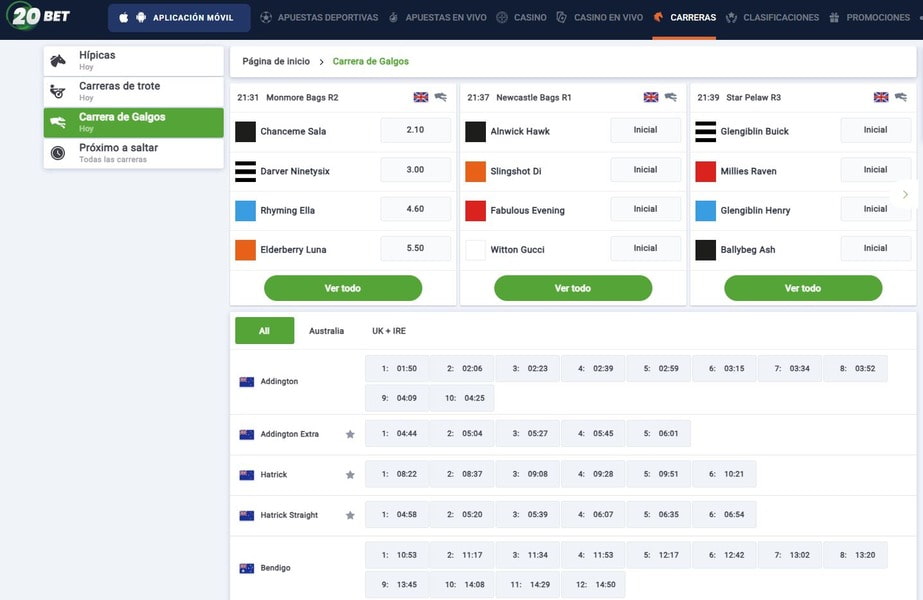Viewport: 923px width, 600px height.
Task: Click flag icon next to Bendigo
Action: pos(247,568)
